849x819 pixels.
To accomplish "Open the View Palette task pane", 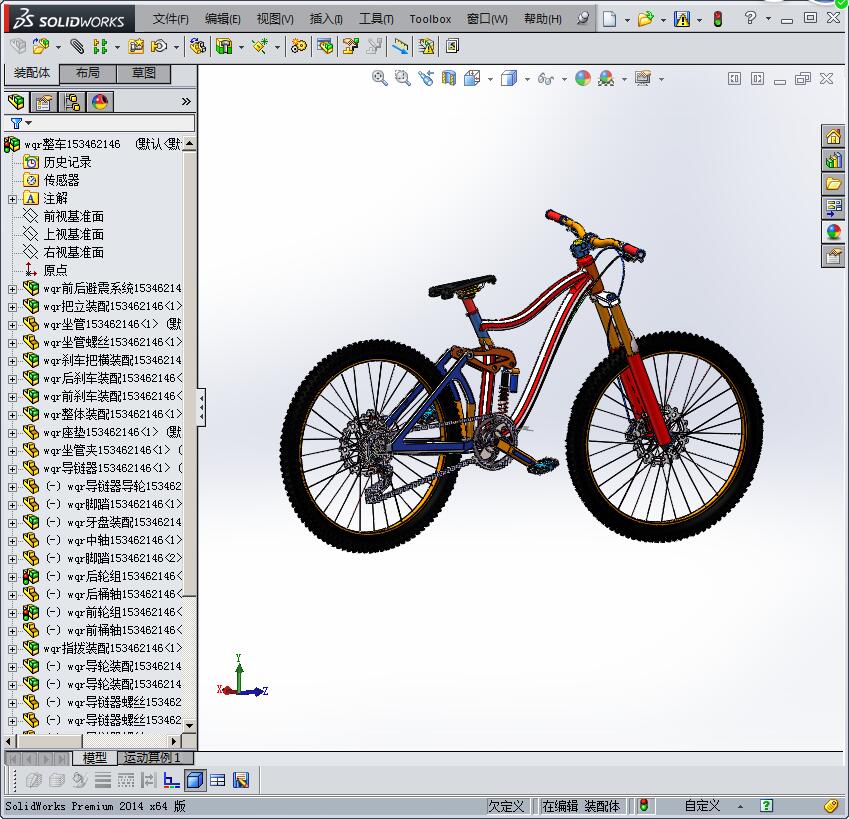I will click(833, 208).
